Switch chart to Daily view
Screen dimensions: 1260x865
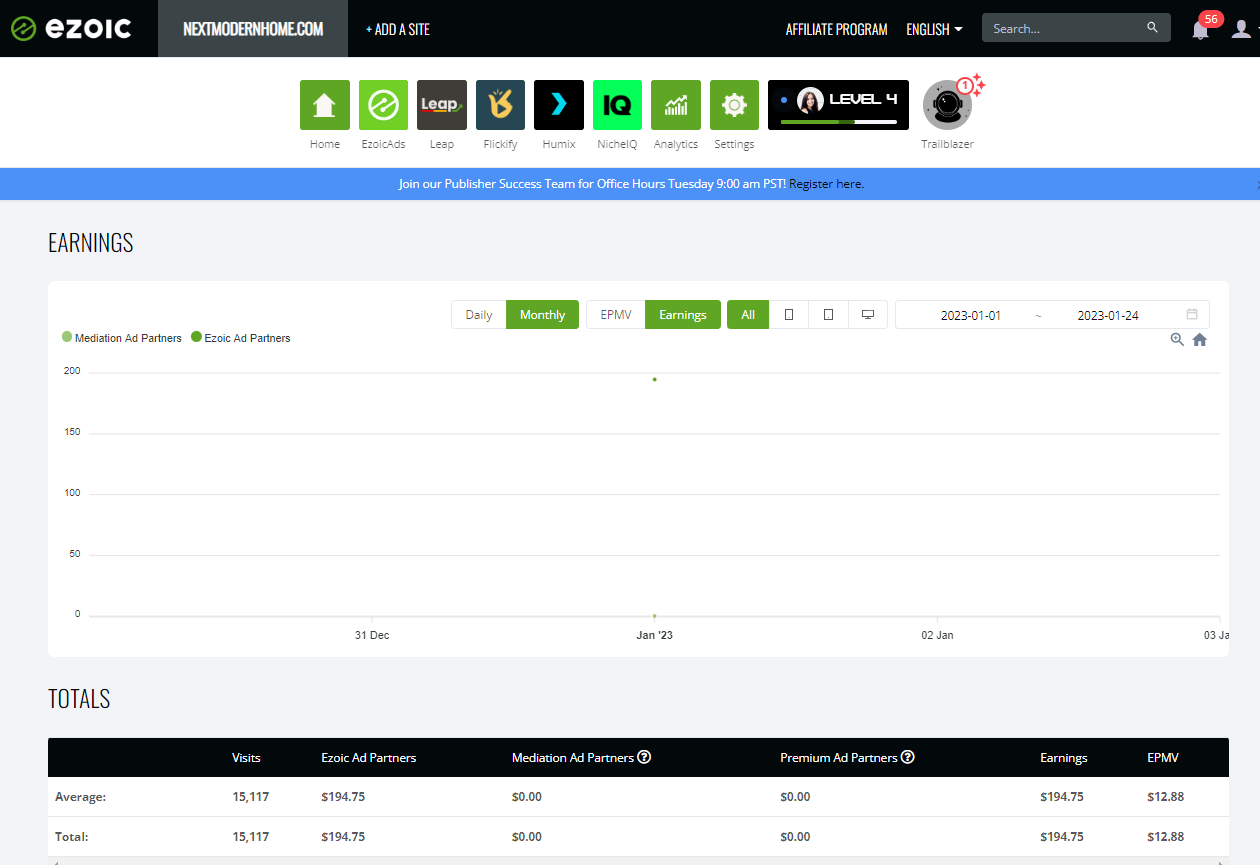point(479,315)
